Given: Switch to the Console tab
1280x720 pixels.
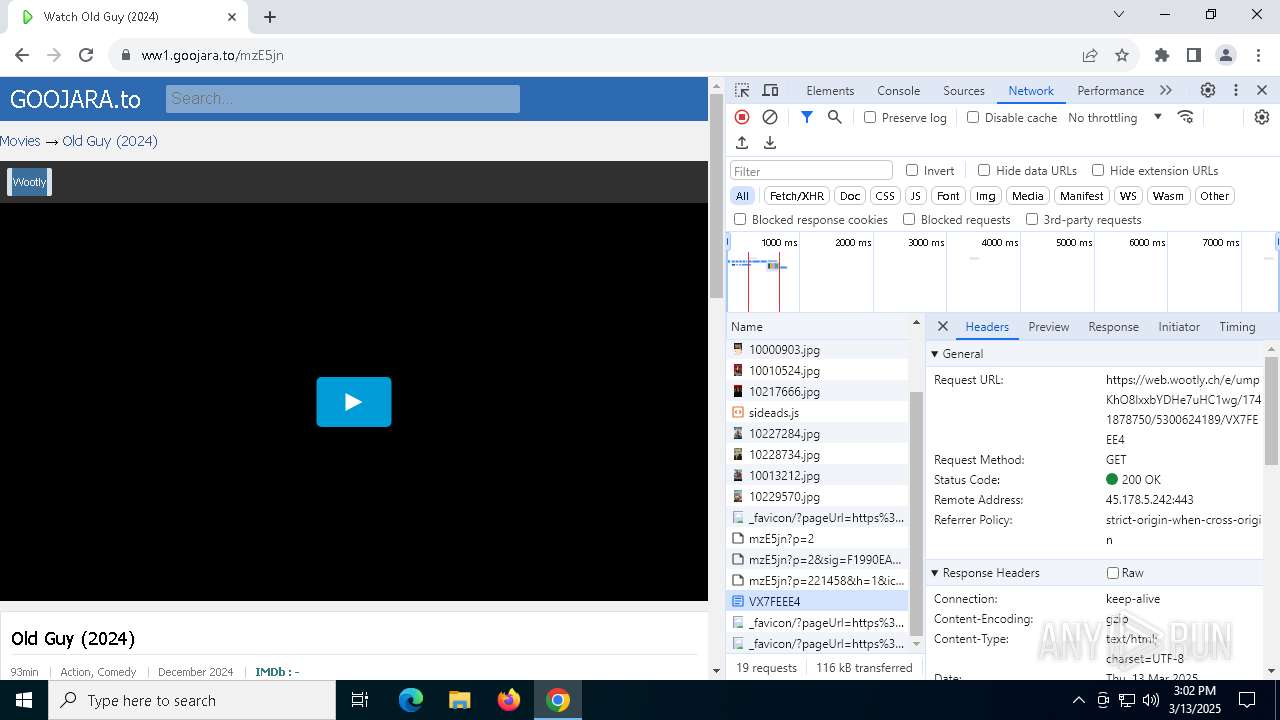Looking at the screenshot, I should [x=898, y=90].
